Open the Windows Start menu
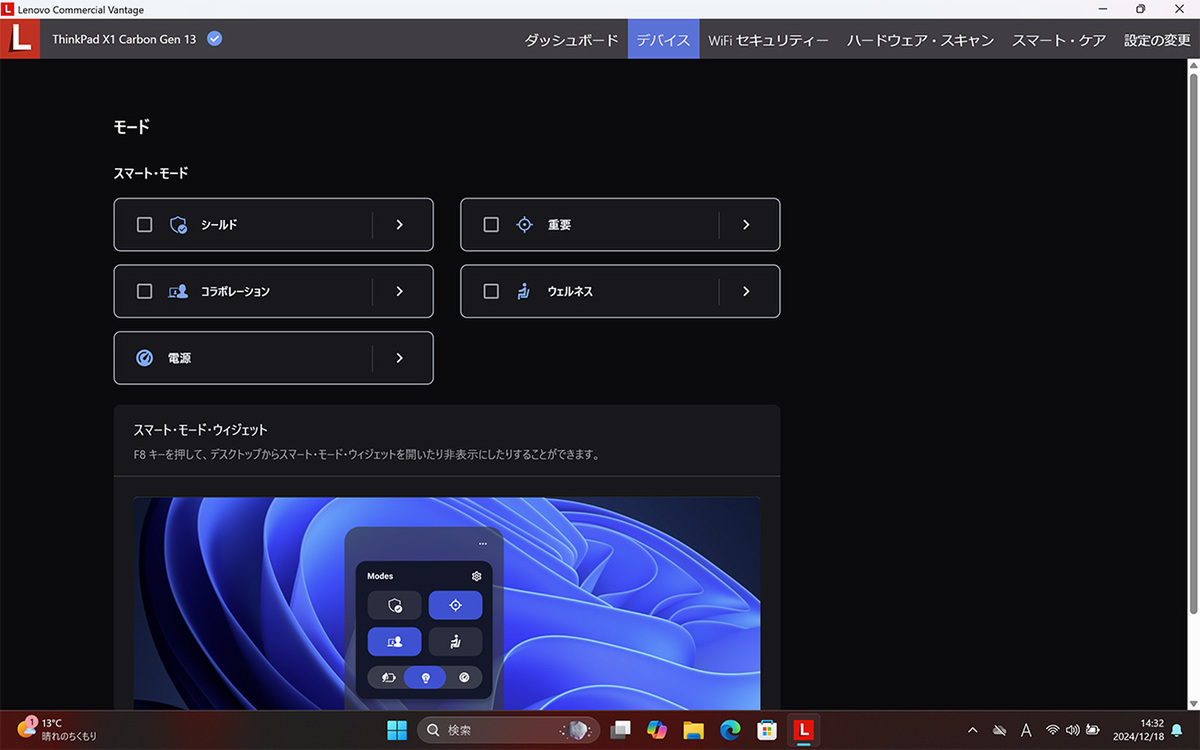The height and width of the screenshot is (750, 1200). (x=397, y=730)
